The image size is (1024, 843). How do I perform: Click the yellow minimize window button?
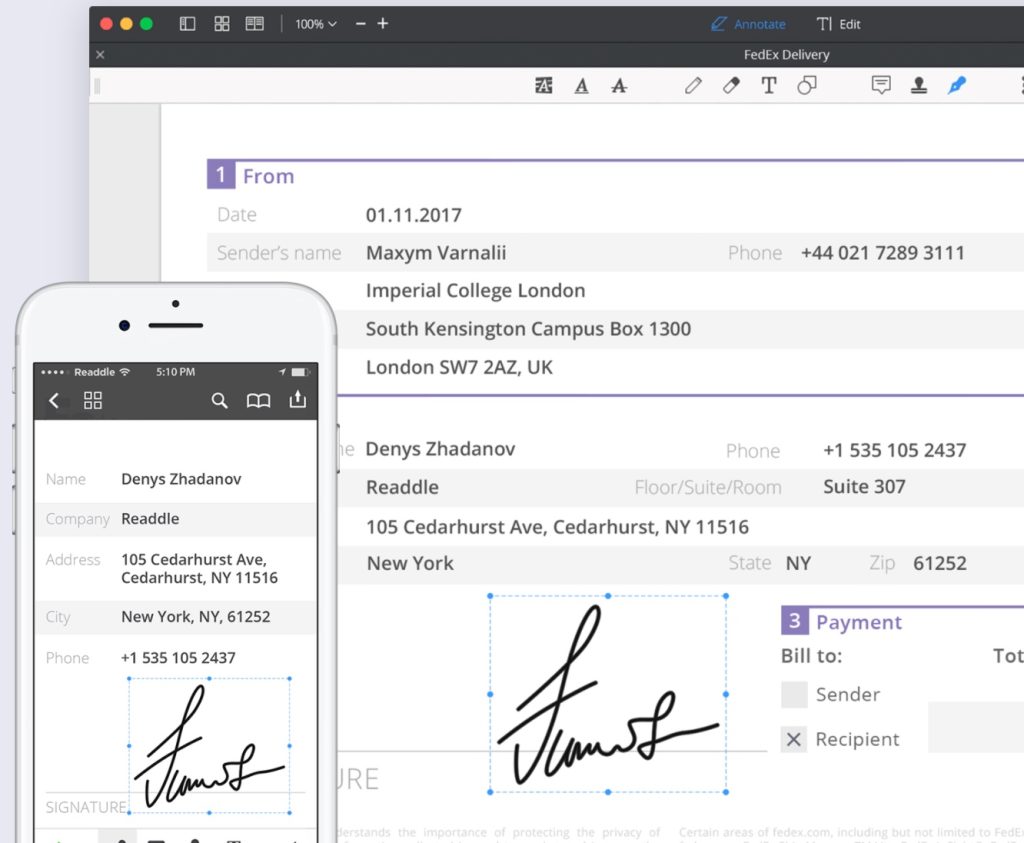127,24
